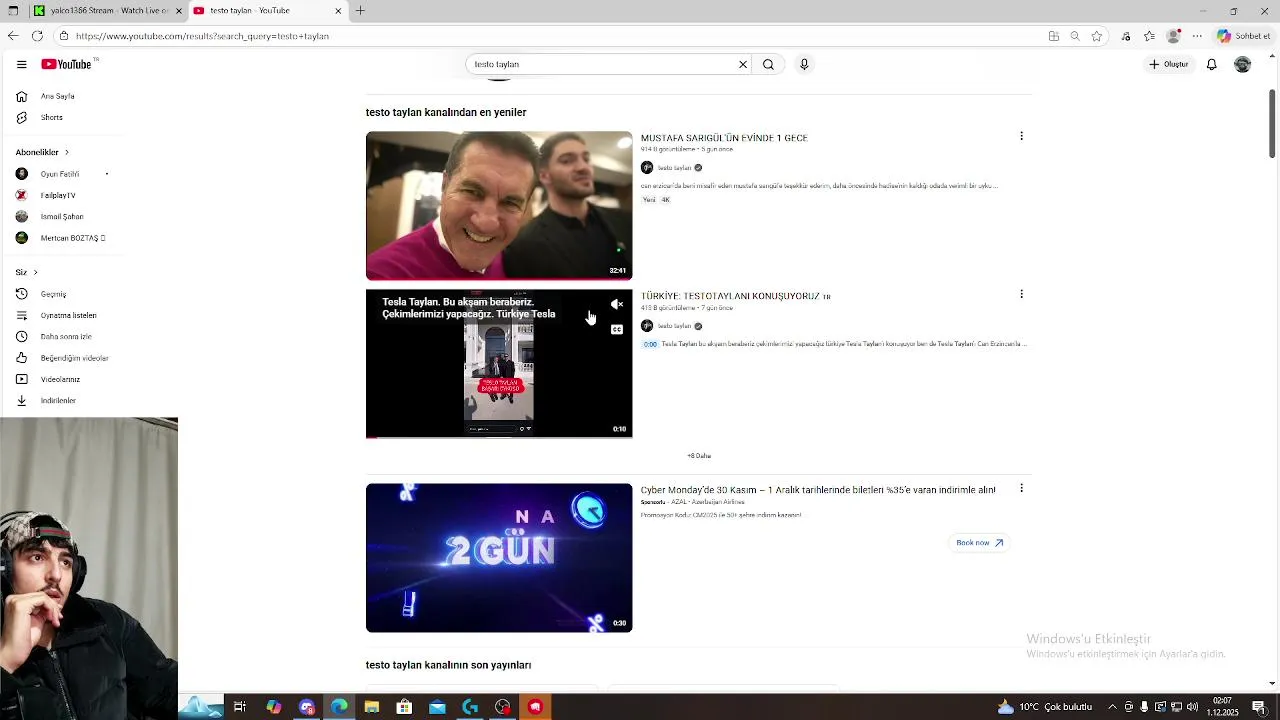Open FailplayTV subscription
The height and width of the screenshot is (720, 1280).
58,195
